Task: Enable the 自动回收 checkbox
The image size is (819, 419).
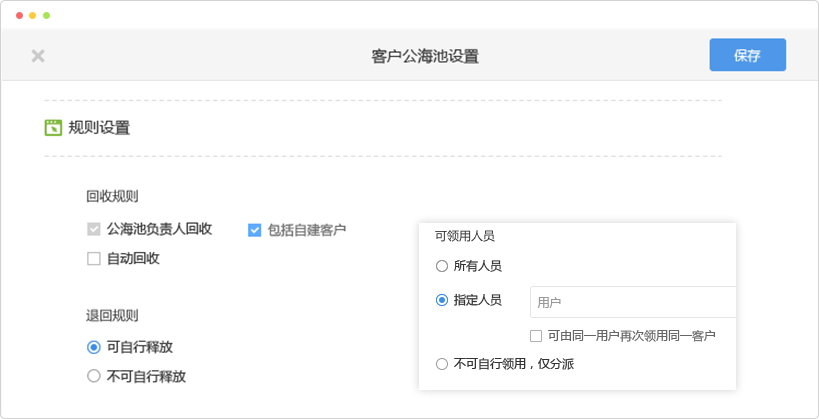Action: point(94,259)
